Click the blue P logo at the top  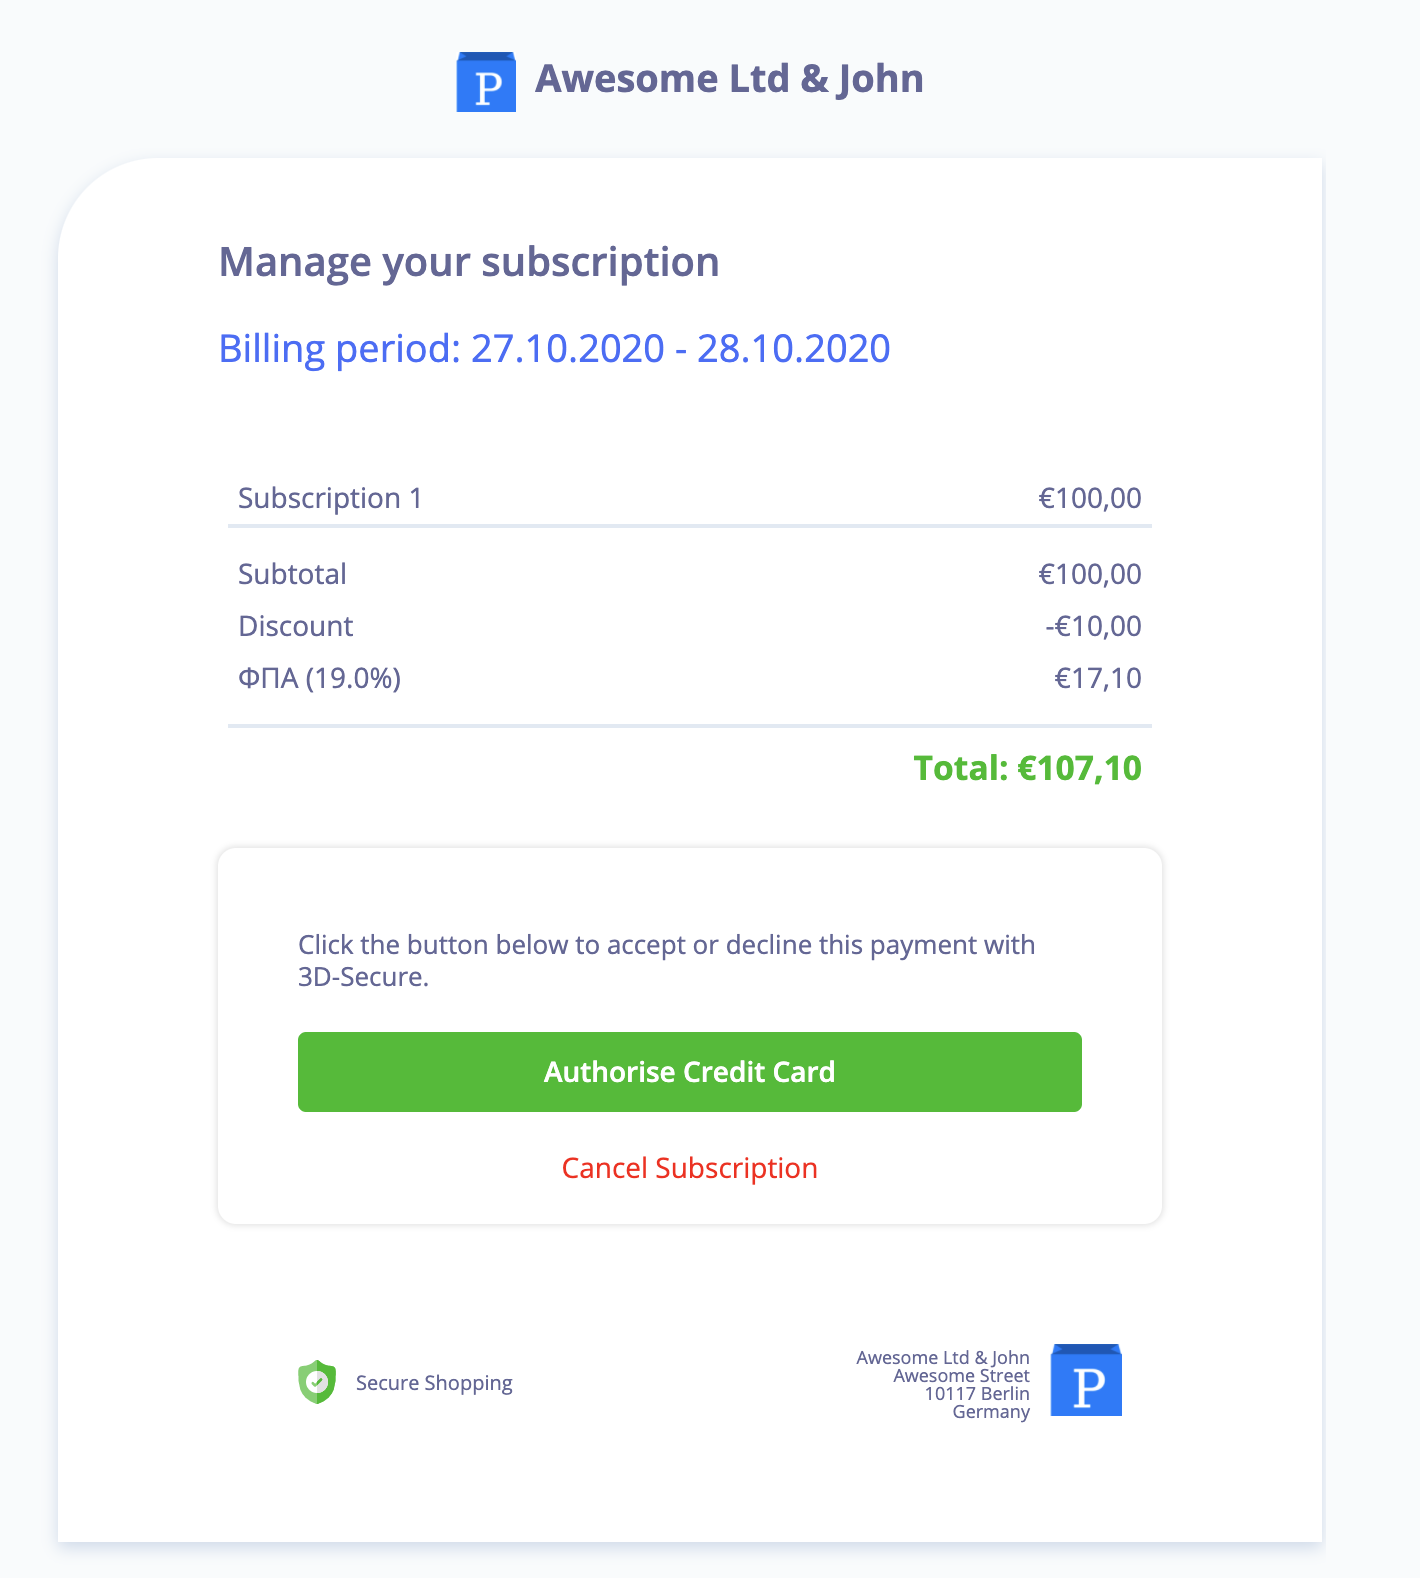[x=487, y=79]
